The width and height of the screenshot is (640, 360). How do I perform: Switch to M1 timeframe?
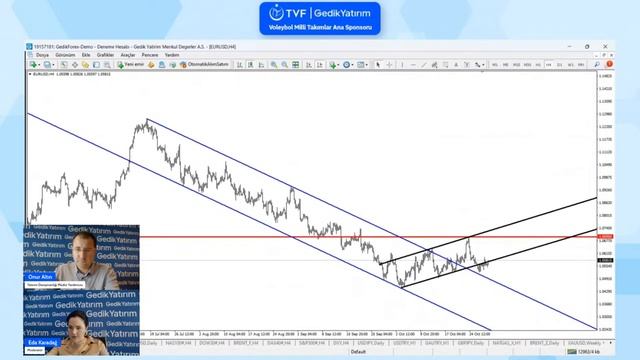[495, 64]
